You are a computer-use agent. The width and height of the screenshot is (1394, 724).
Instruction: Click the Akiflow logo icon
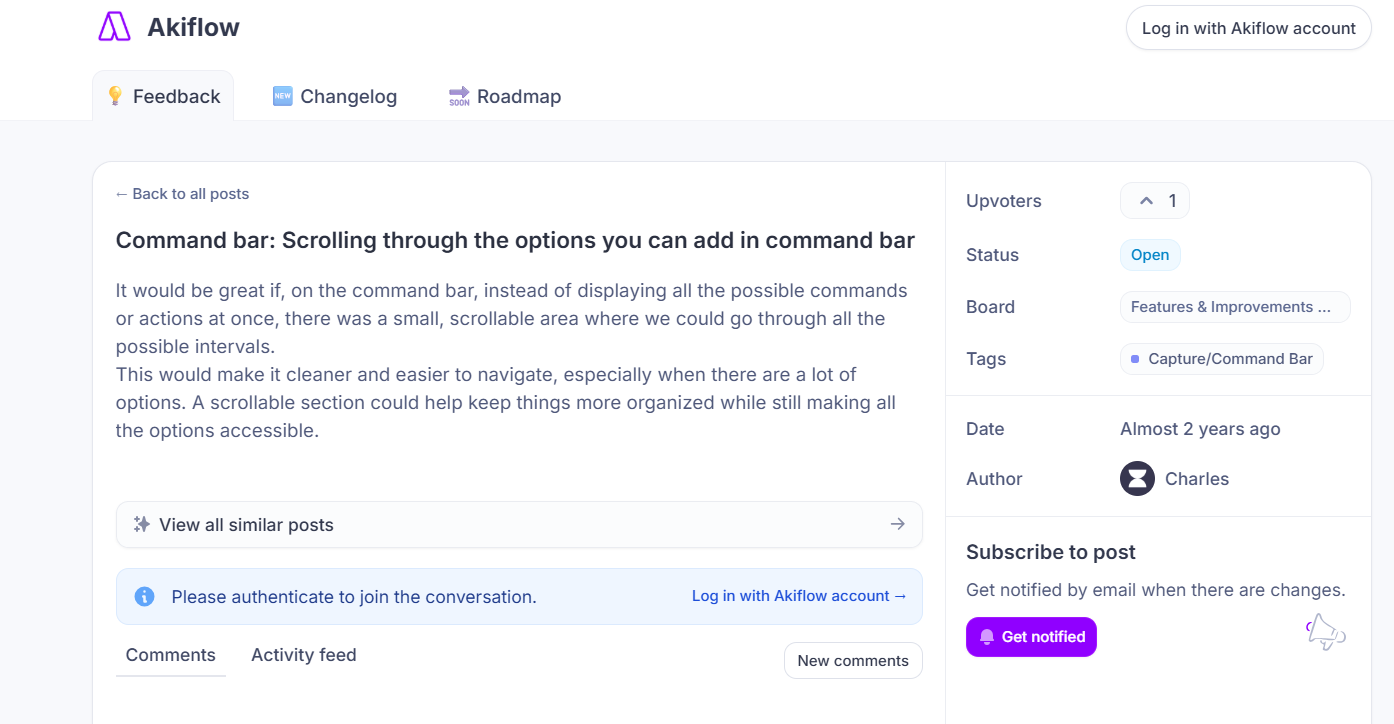(x=115, y=27)
